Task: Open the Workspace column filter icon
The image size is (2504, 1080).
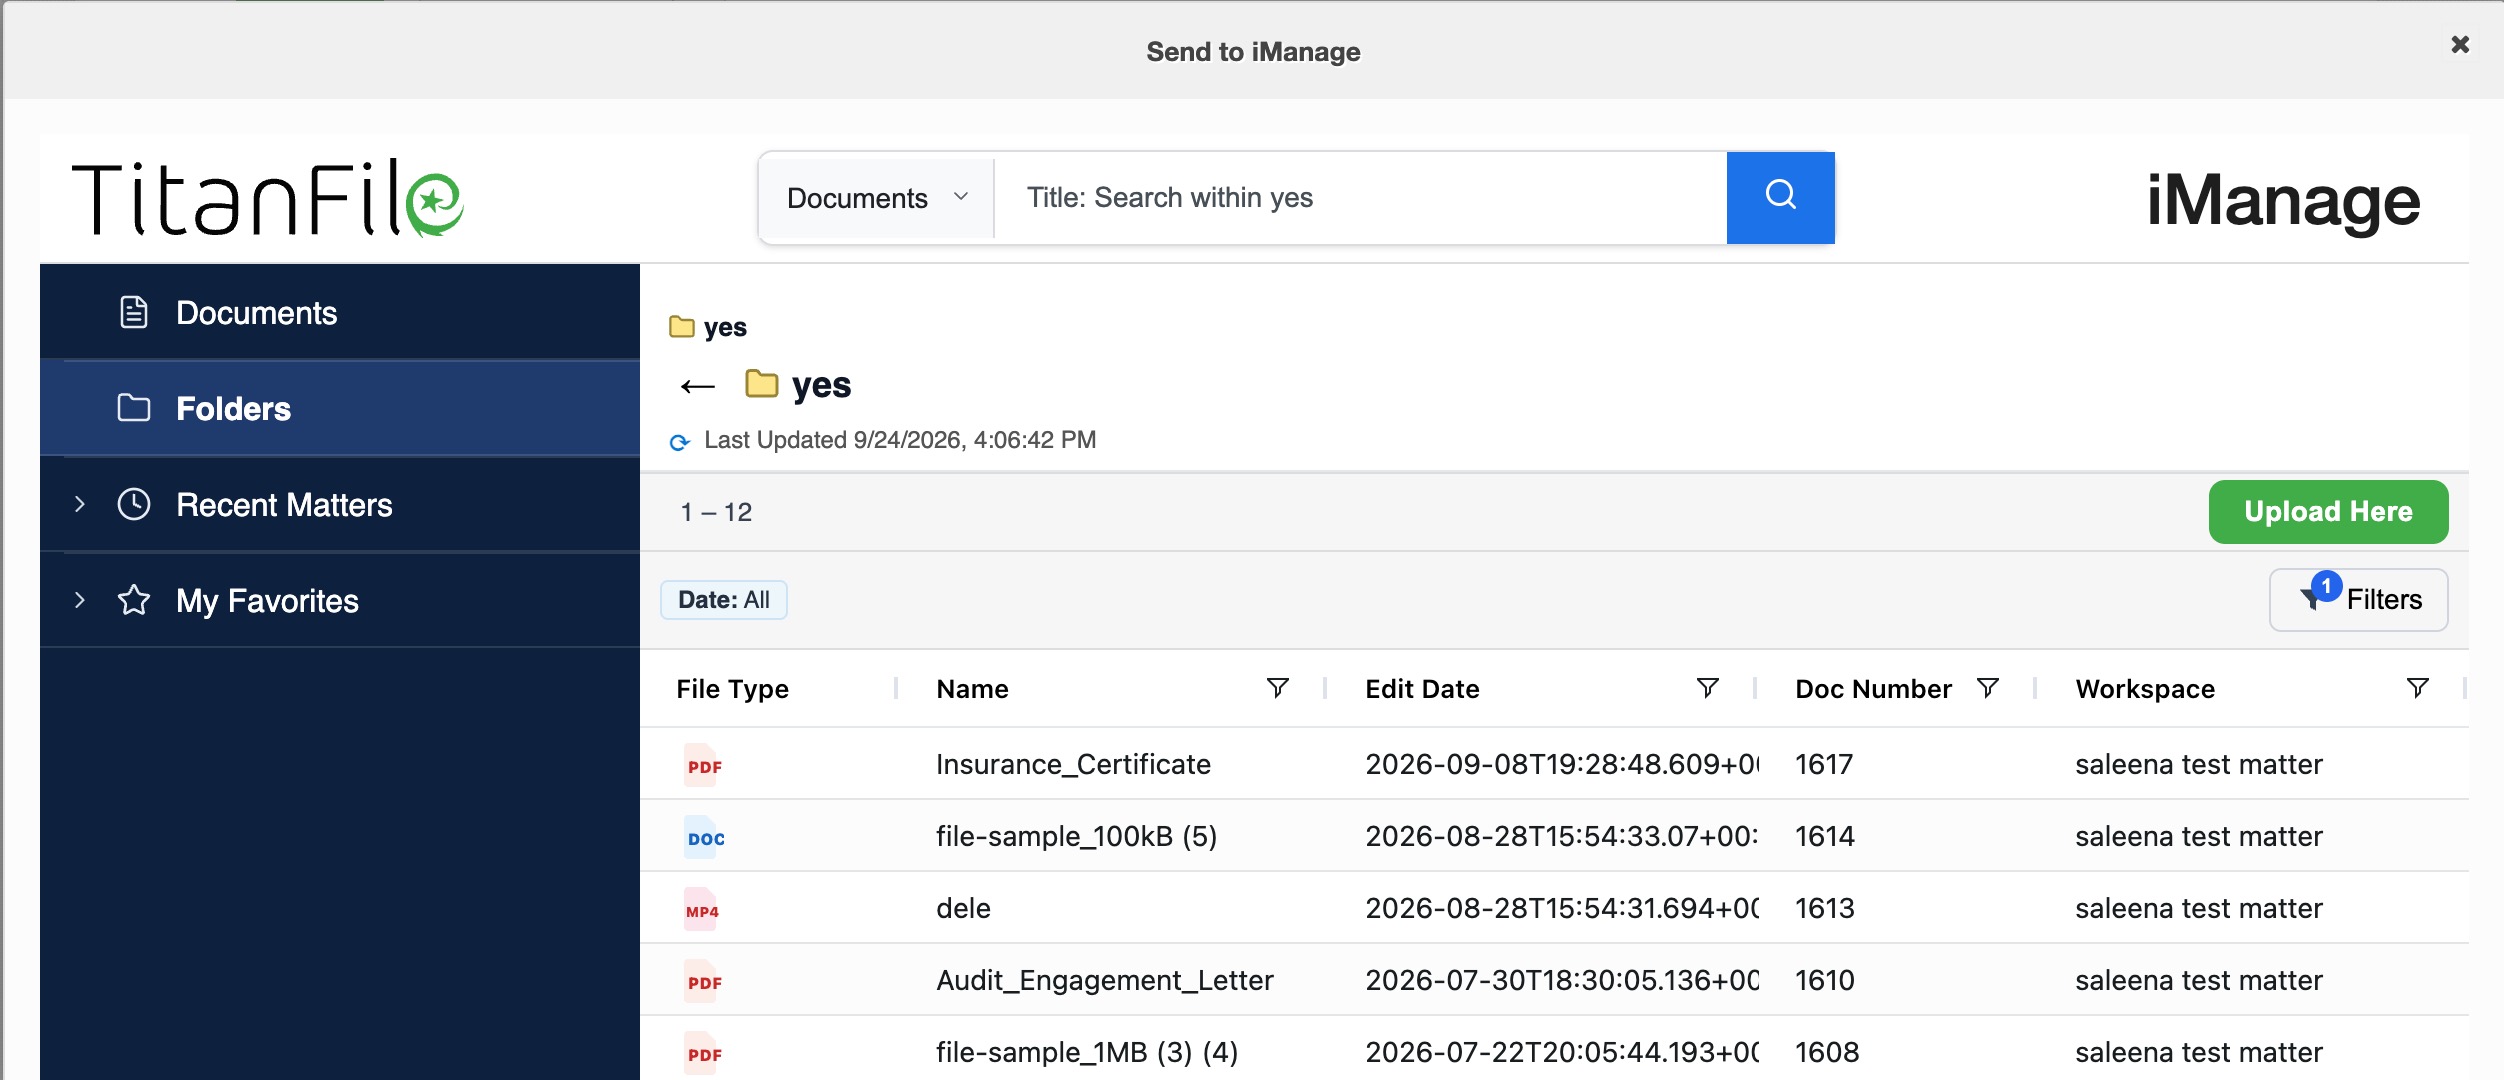Action: tap(2418, 688)
